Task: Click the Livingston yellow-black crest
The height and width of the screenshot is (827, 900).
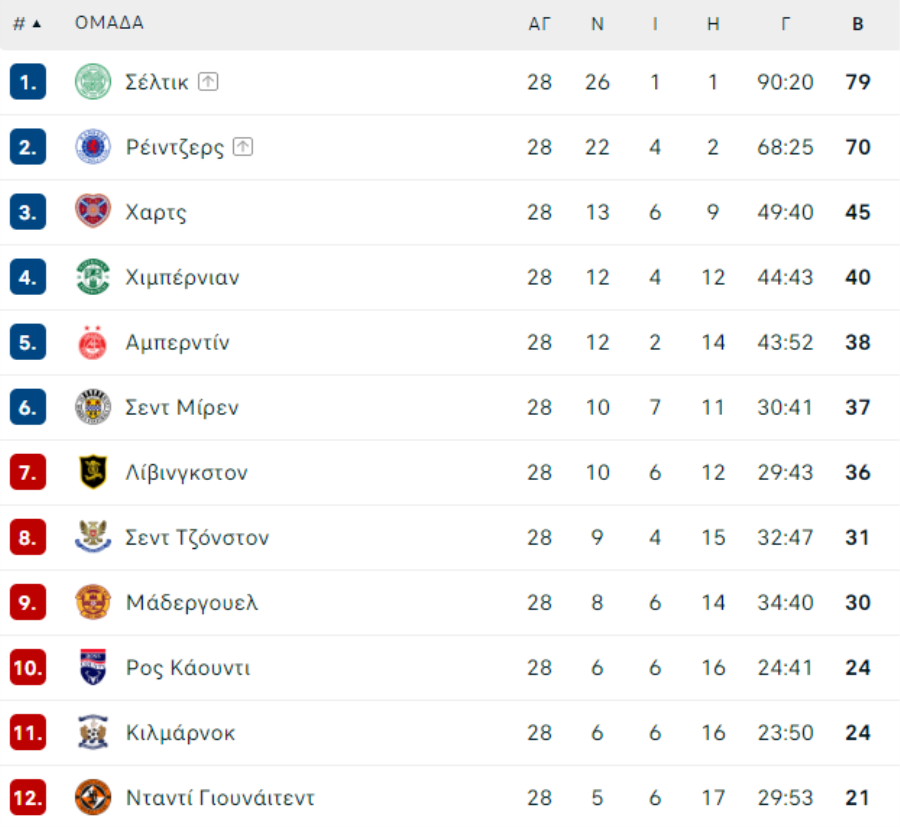Action: (x=93, y=472)
